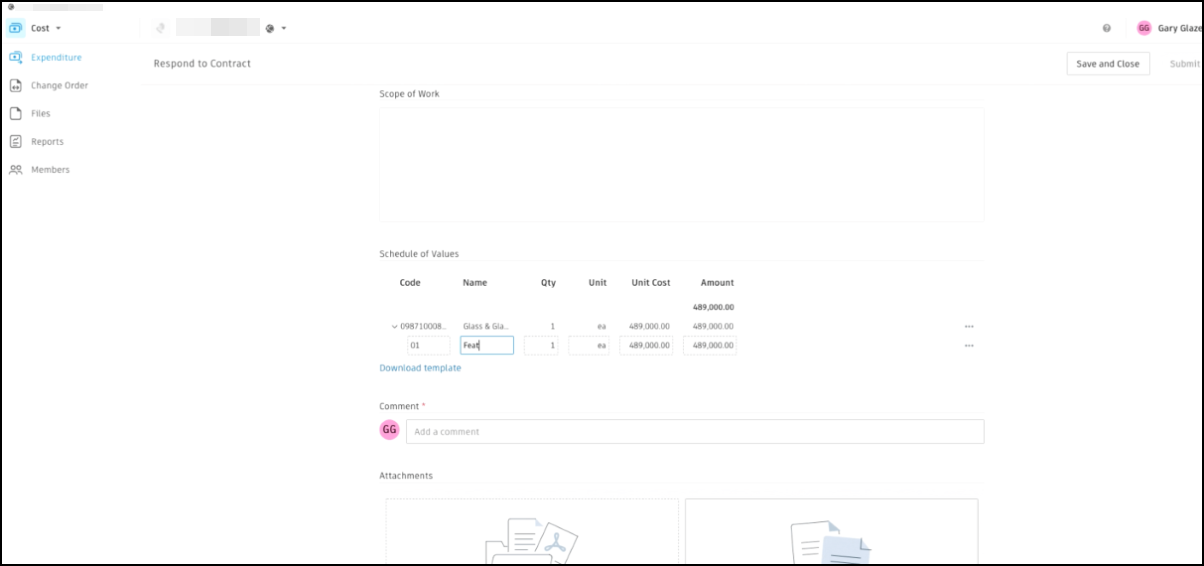Open Members in the sidebar
This screenshot has height=566, width=1204.
[50, 169]
